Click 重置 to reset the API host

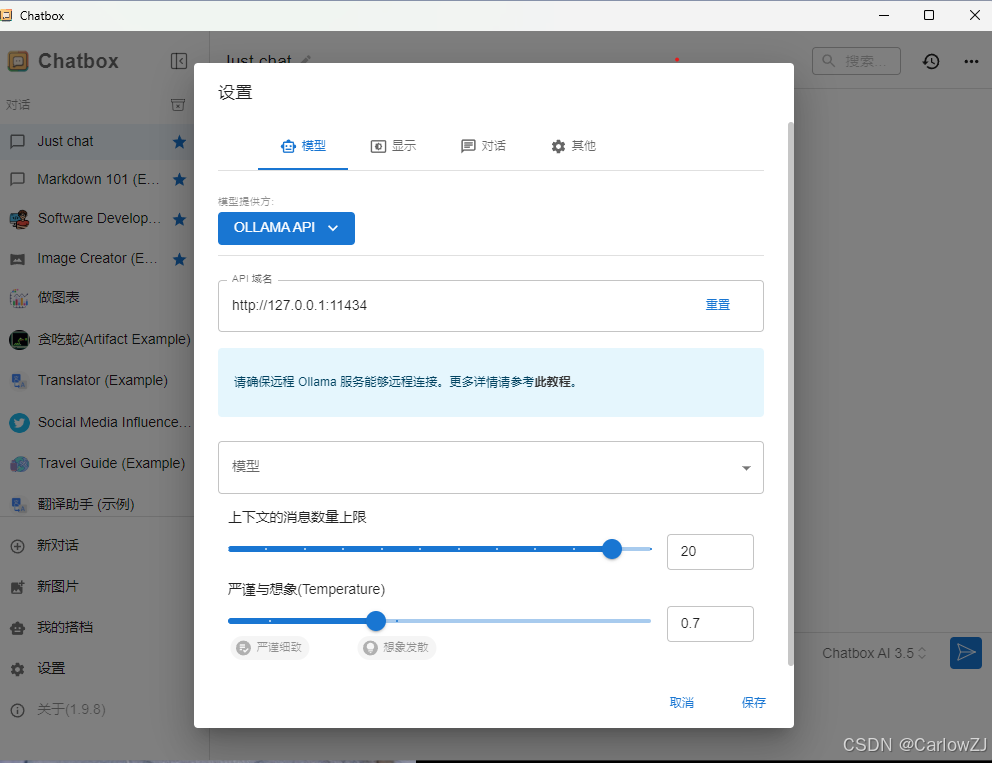pos(717,305)
